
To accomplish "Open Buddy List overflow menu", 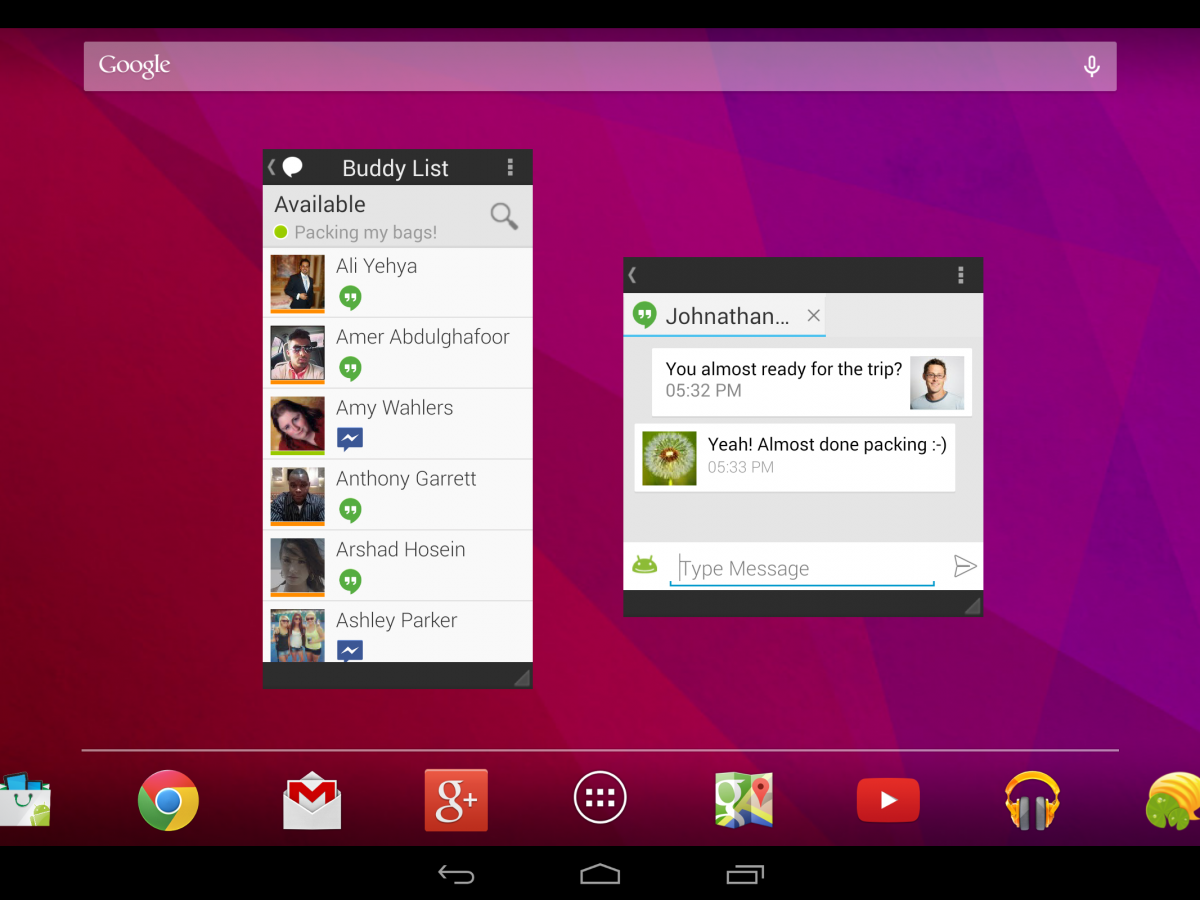I will (510, 167).
